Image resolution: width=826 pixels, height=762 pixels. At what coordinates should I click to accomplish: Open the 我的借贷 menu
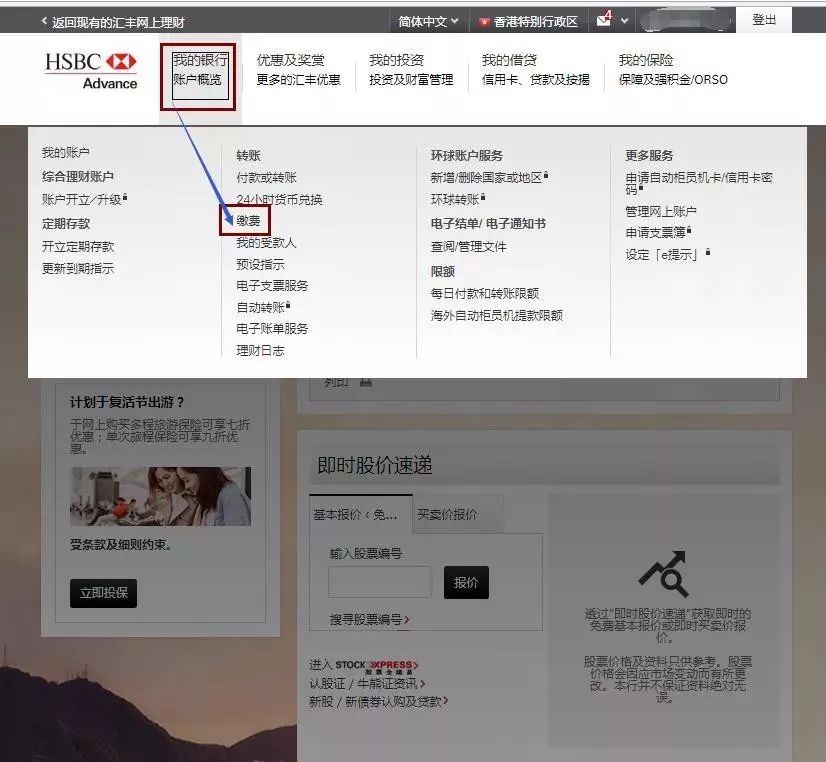click(535, 70)
